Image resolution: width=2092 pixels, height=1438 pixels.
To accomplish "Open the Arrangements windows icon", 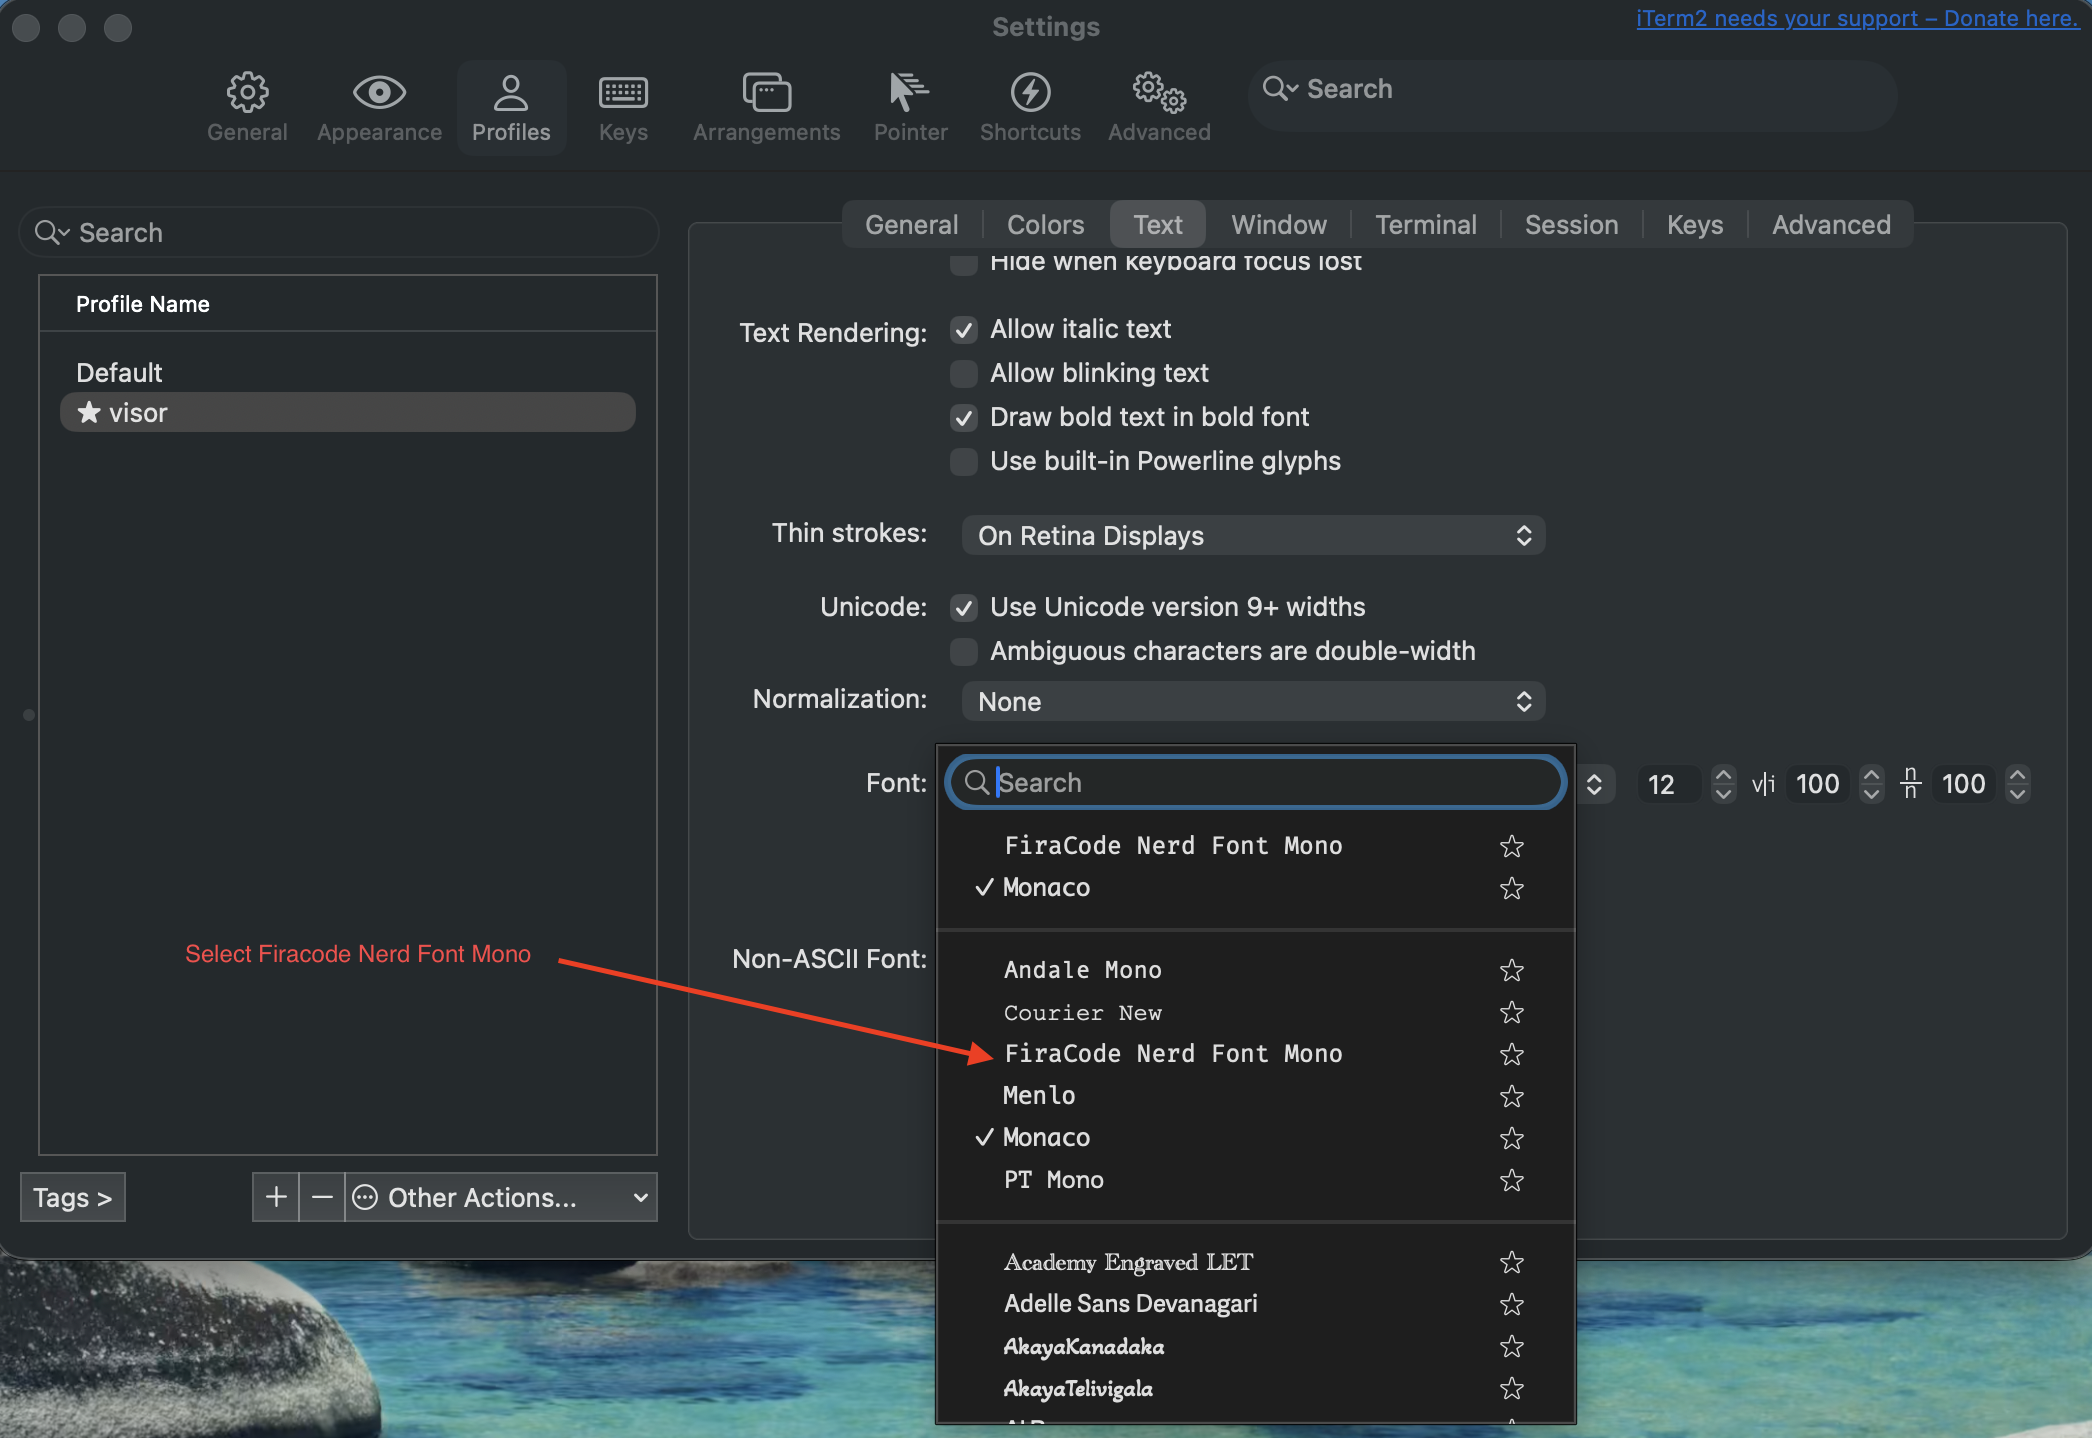I will click(x=767, y=93).
